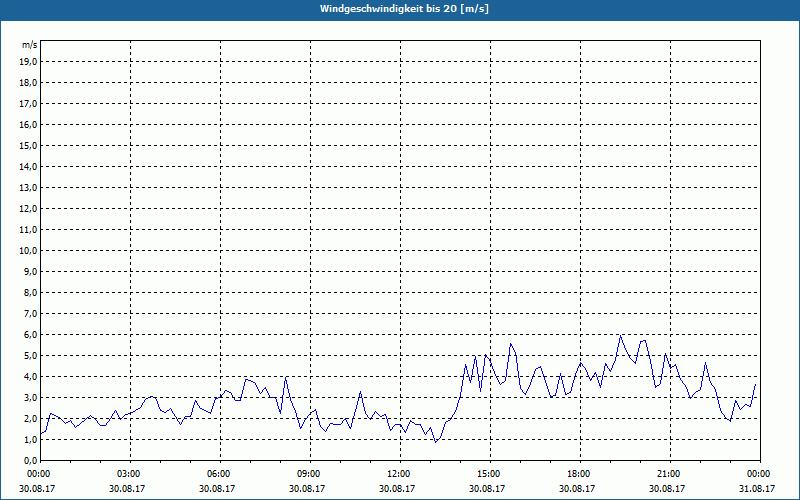Click the 5,0 y-axis label

click(31, 356)
